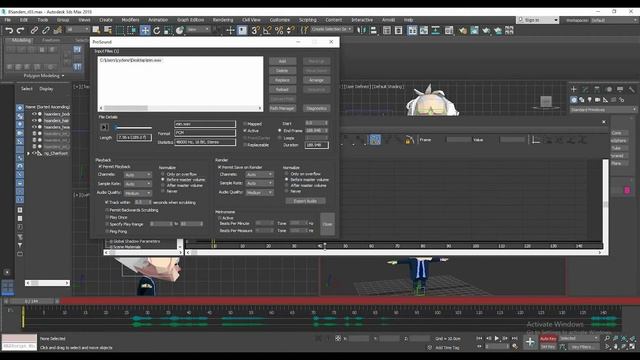Open the Create tab plus icon in command panel
640x360 pixels.
coord(573,89)
